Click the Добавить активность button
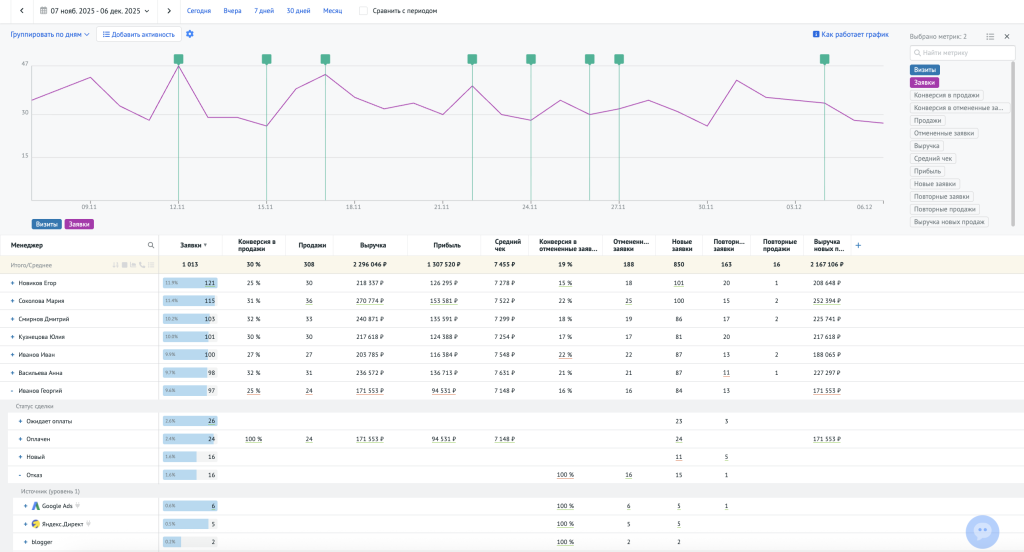Viewport: 1024px width, 552px height. pos(139,34)
